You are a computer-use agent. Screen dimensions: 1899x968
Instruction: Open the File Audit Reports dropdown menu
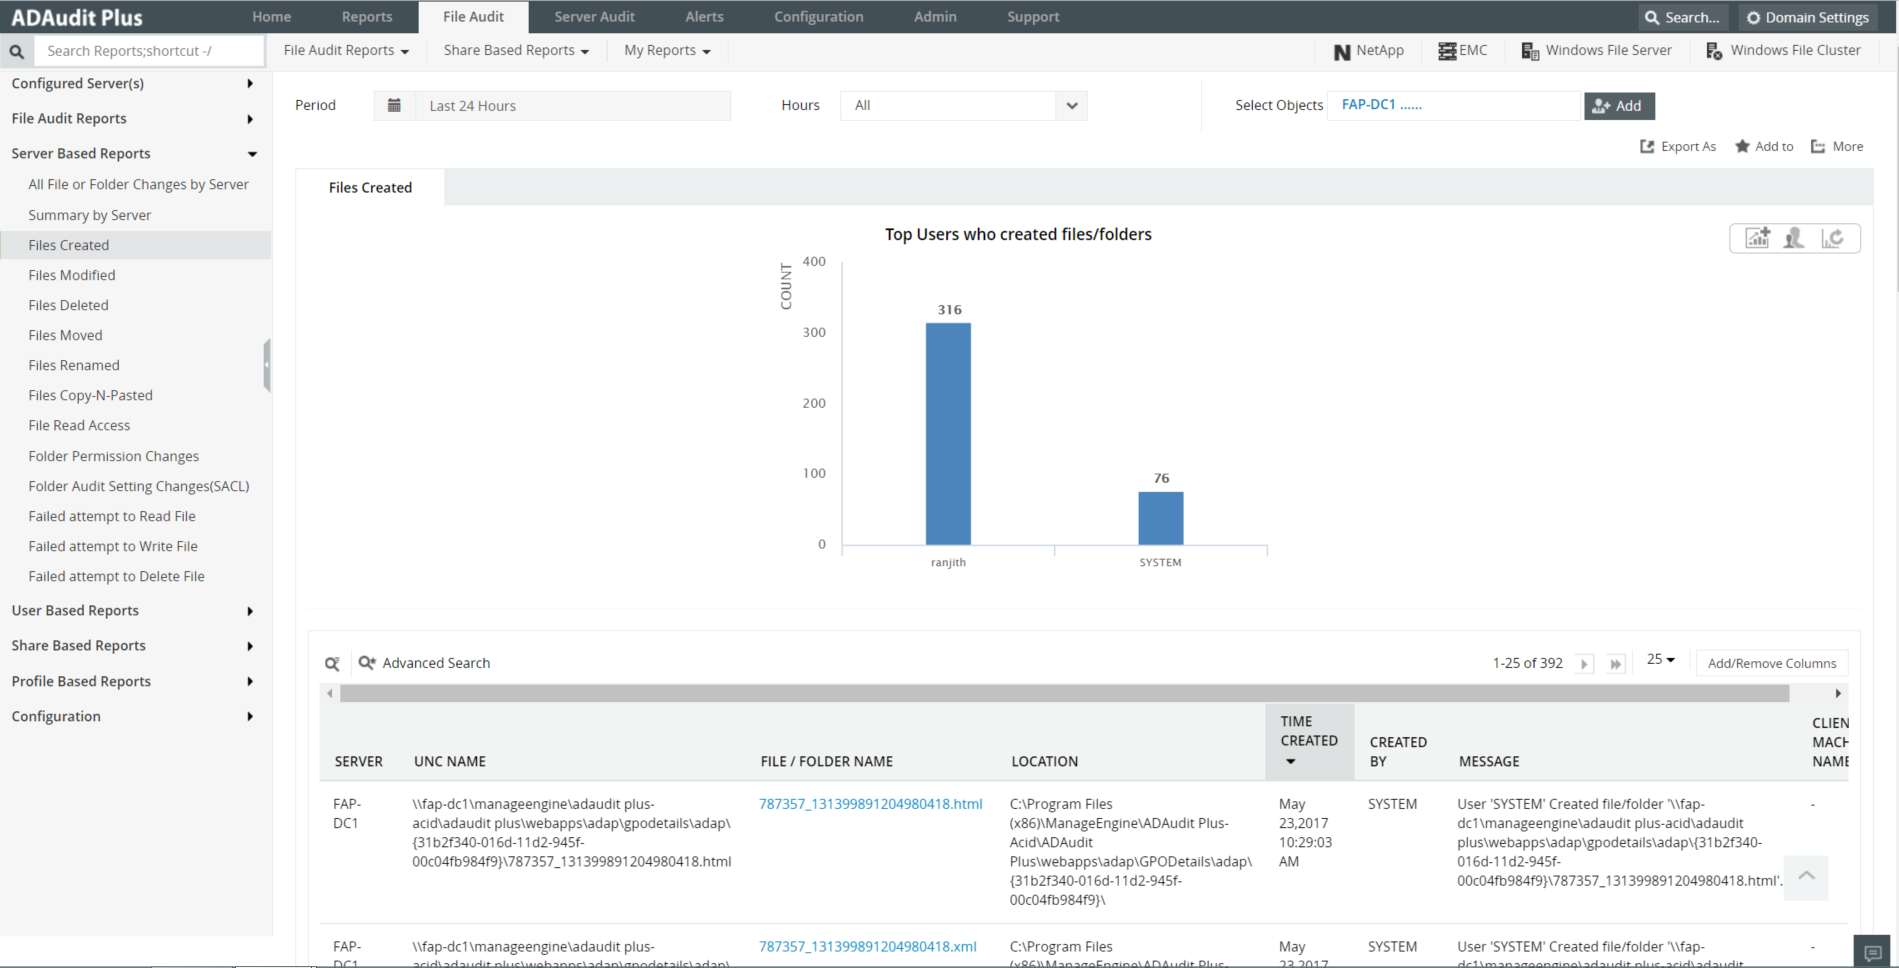click(346, 51)
